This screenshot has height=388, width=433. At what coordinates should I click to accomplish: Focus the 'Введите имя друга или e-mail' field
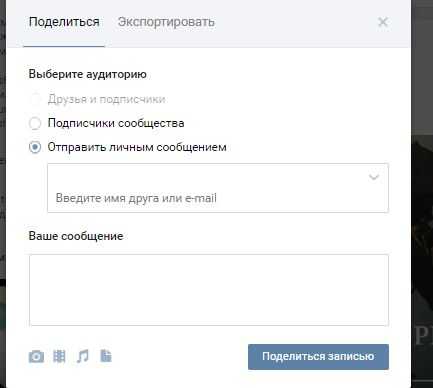tap(218, 188)
